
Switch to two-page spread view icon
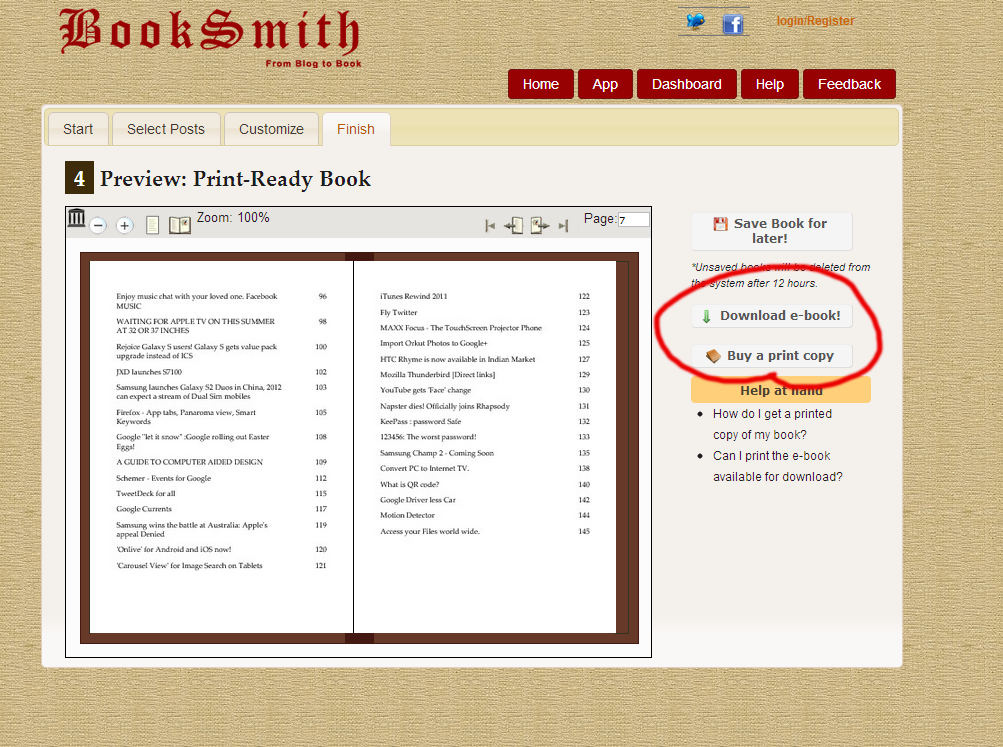click(x=180, y=225)
